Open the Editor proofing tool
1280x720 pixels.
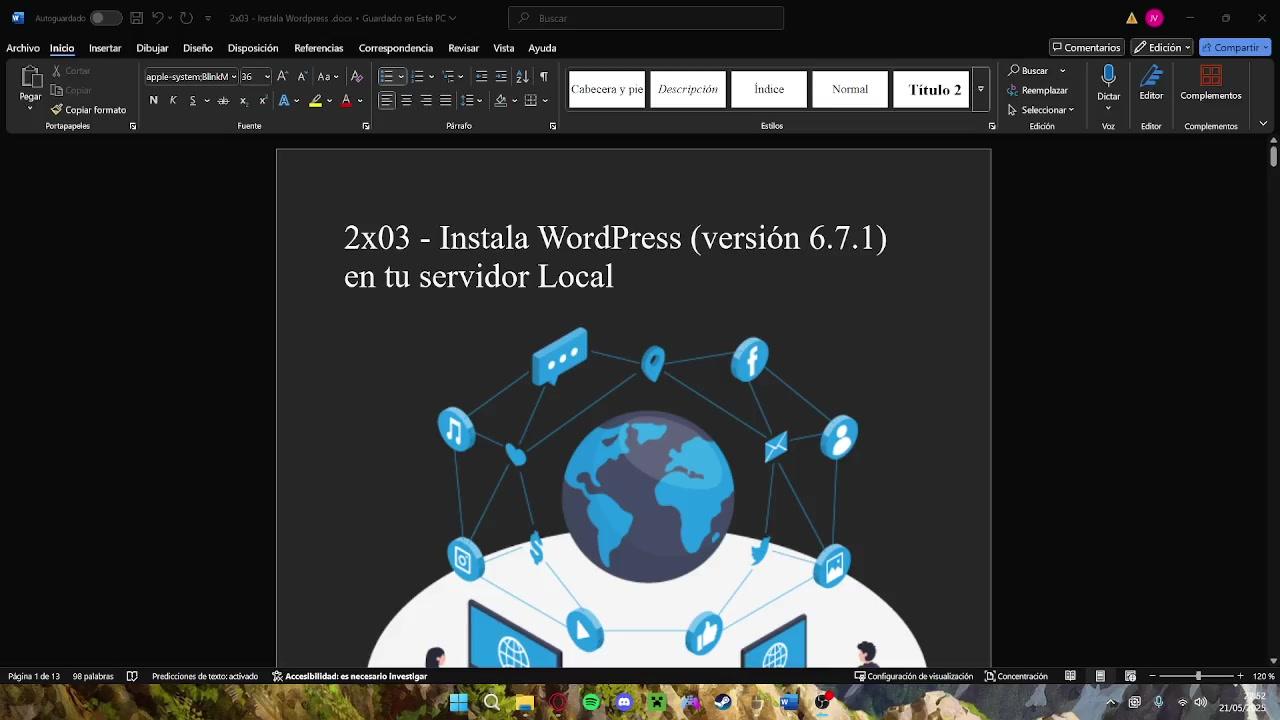(x=1151, y=84)
